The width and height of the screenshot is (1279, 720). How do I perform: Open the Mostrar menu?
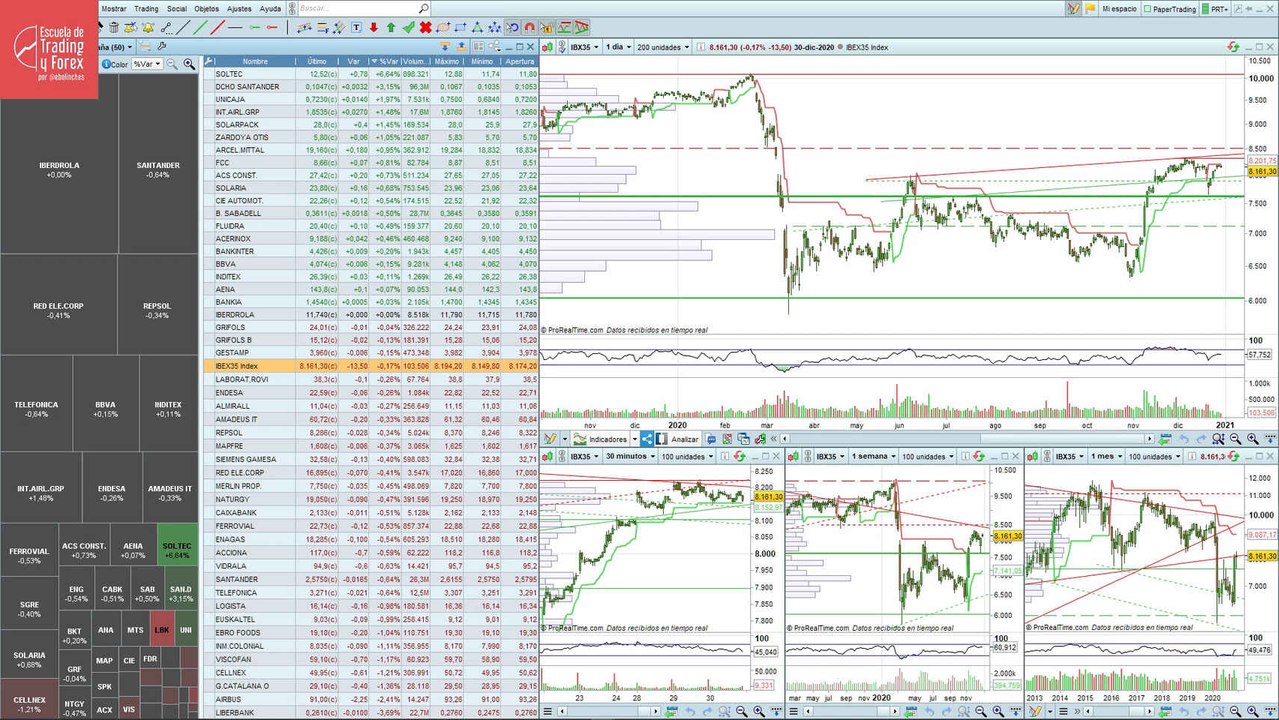click(x=114, y=8)
